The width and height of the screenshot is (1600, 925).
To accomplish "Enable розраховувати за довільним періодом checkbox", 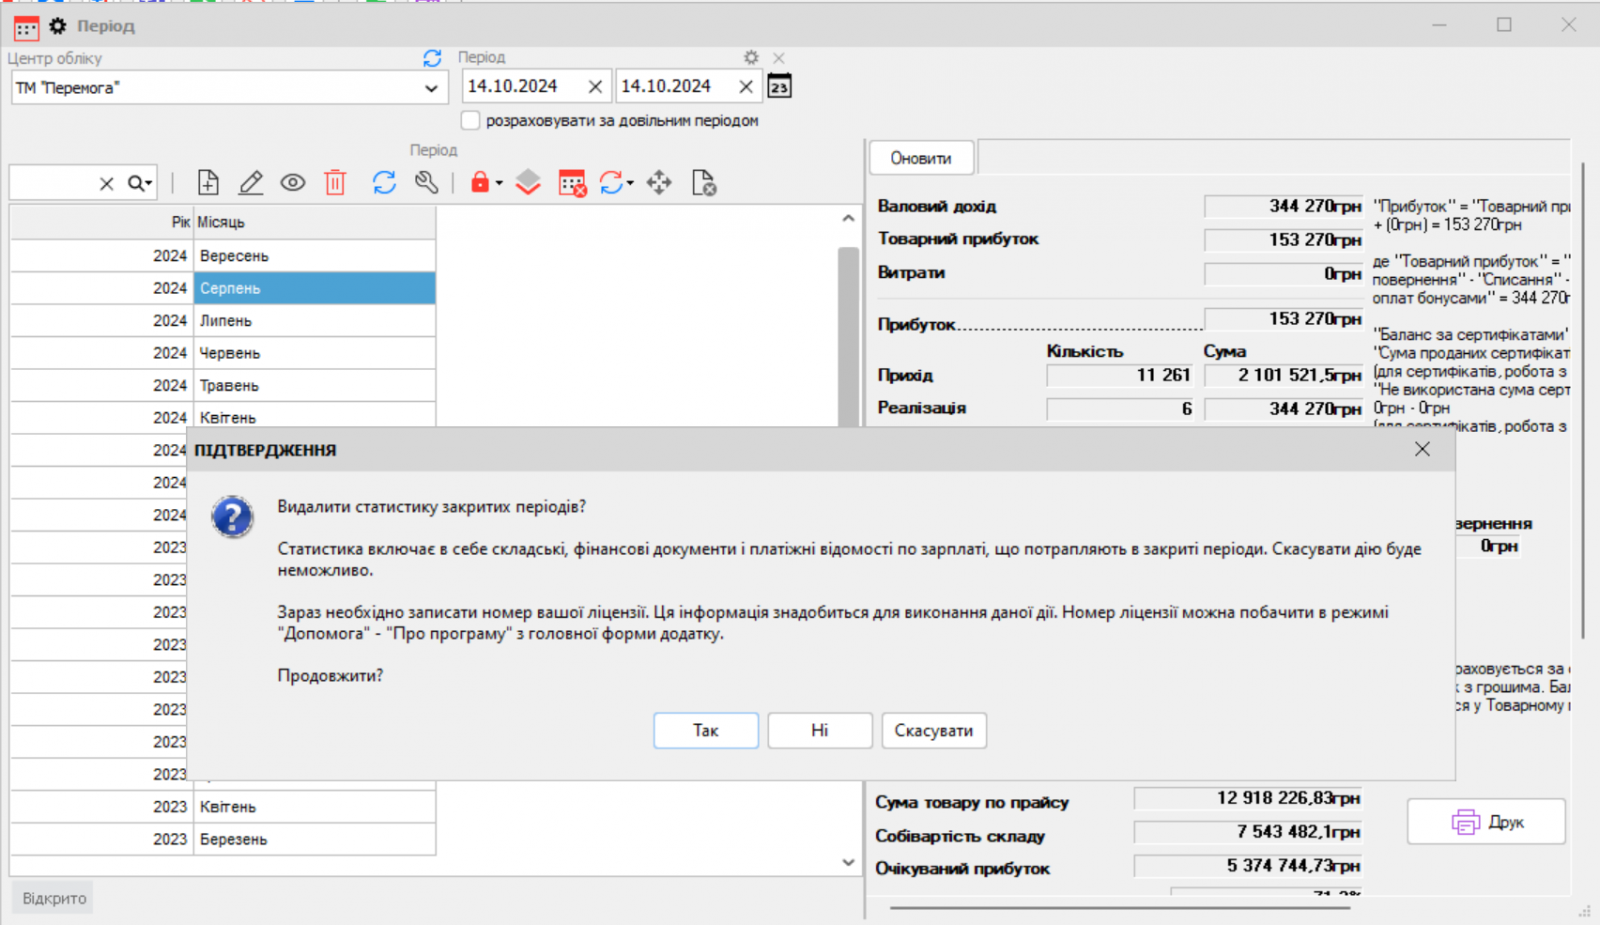I will coord(470,120).
